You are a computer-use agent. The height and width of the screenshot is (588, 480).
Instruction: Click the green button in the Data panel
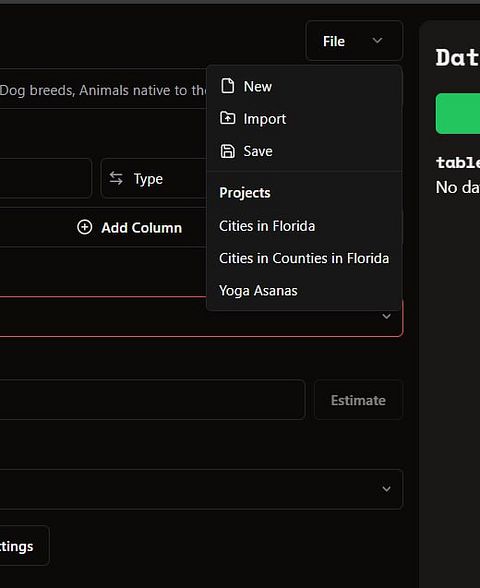458,113
